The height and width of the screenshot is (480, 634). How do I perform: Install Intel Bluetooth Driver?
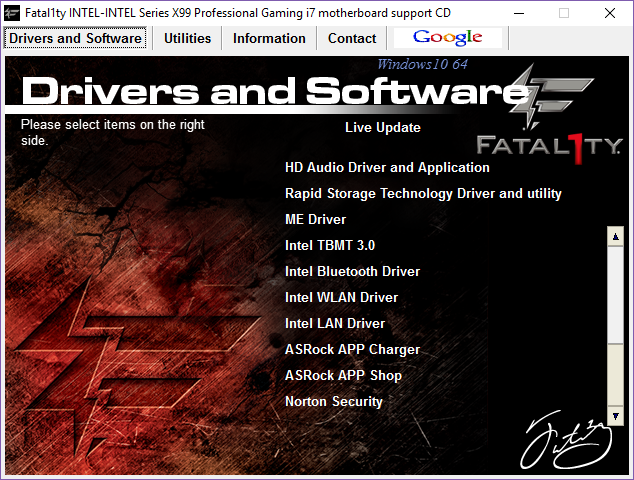(x=352, y=271)
